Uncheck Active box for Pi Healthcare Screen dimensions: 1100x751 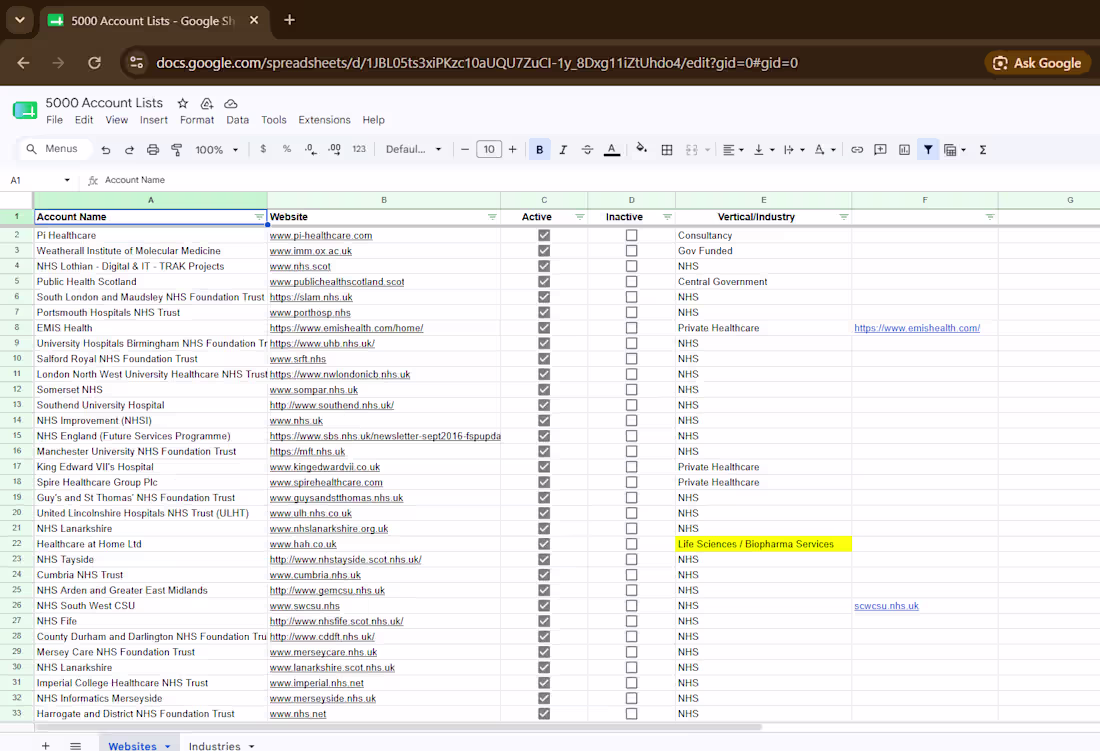(x=544, y=236)
